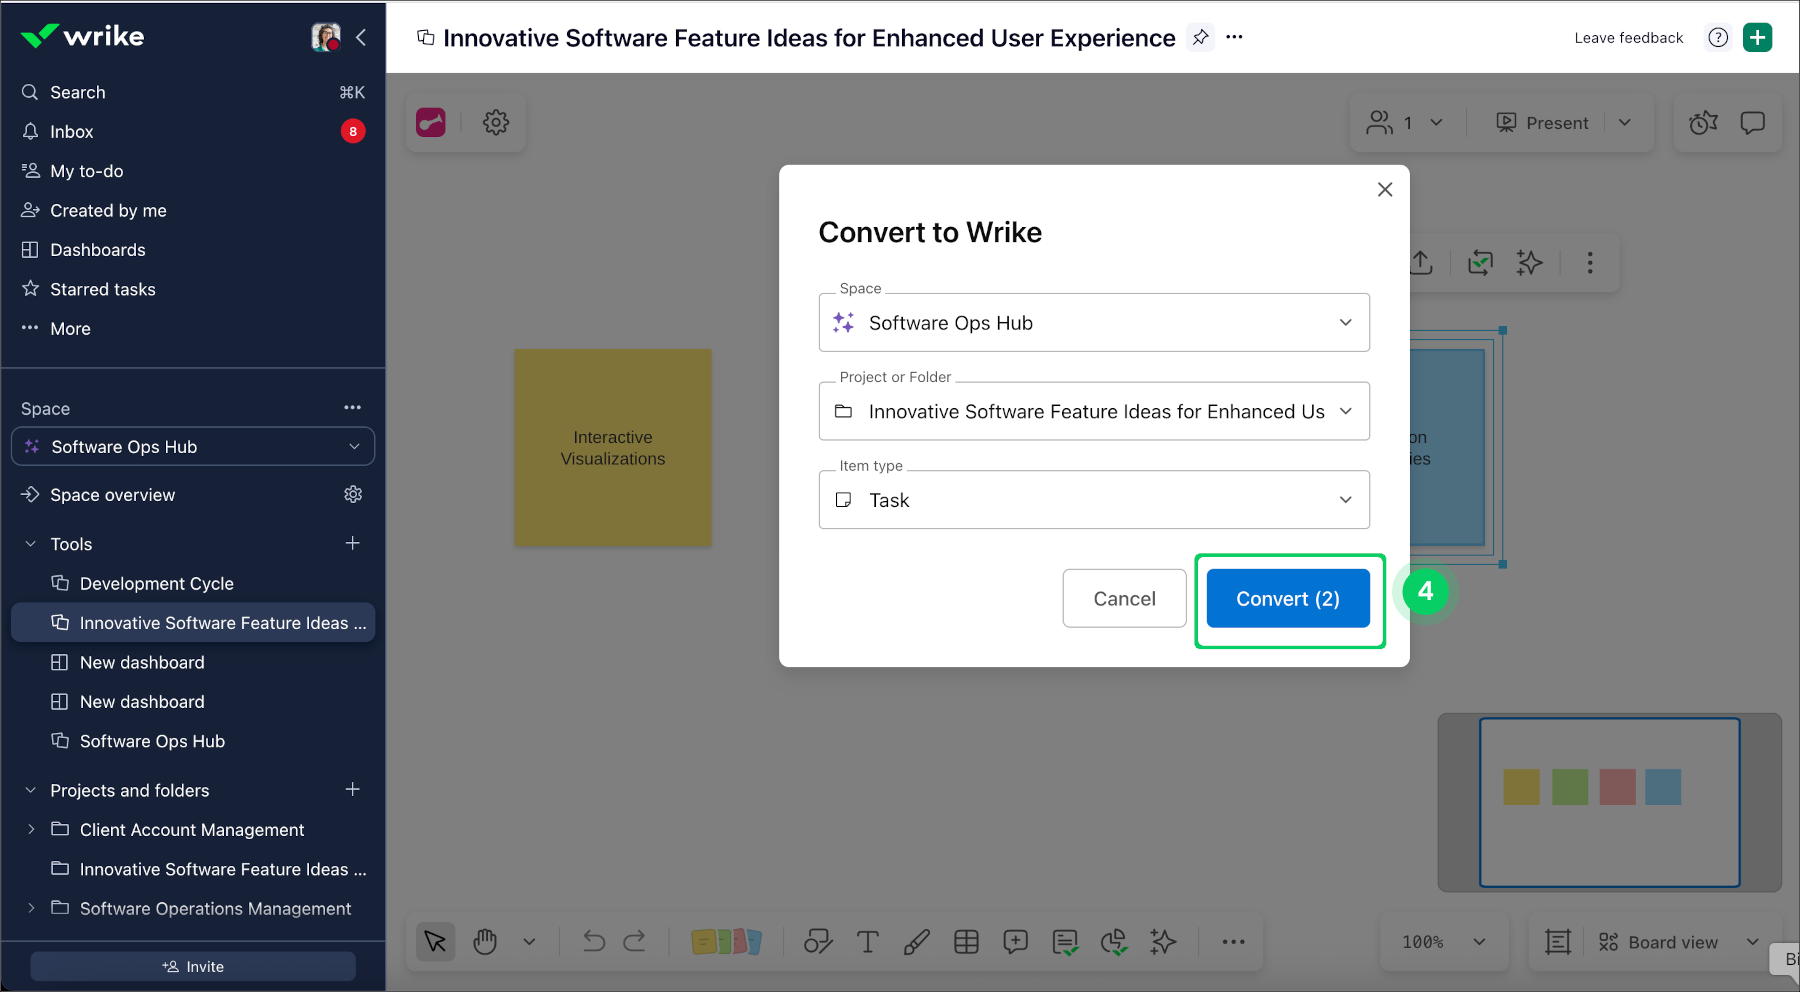Redo the last canvas action
Viewport: 1800px width, 992px height.
635,941
